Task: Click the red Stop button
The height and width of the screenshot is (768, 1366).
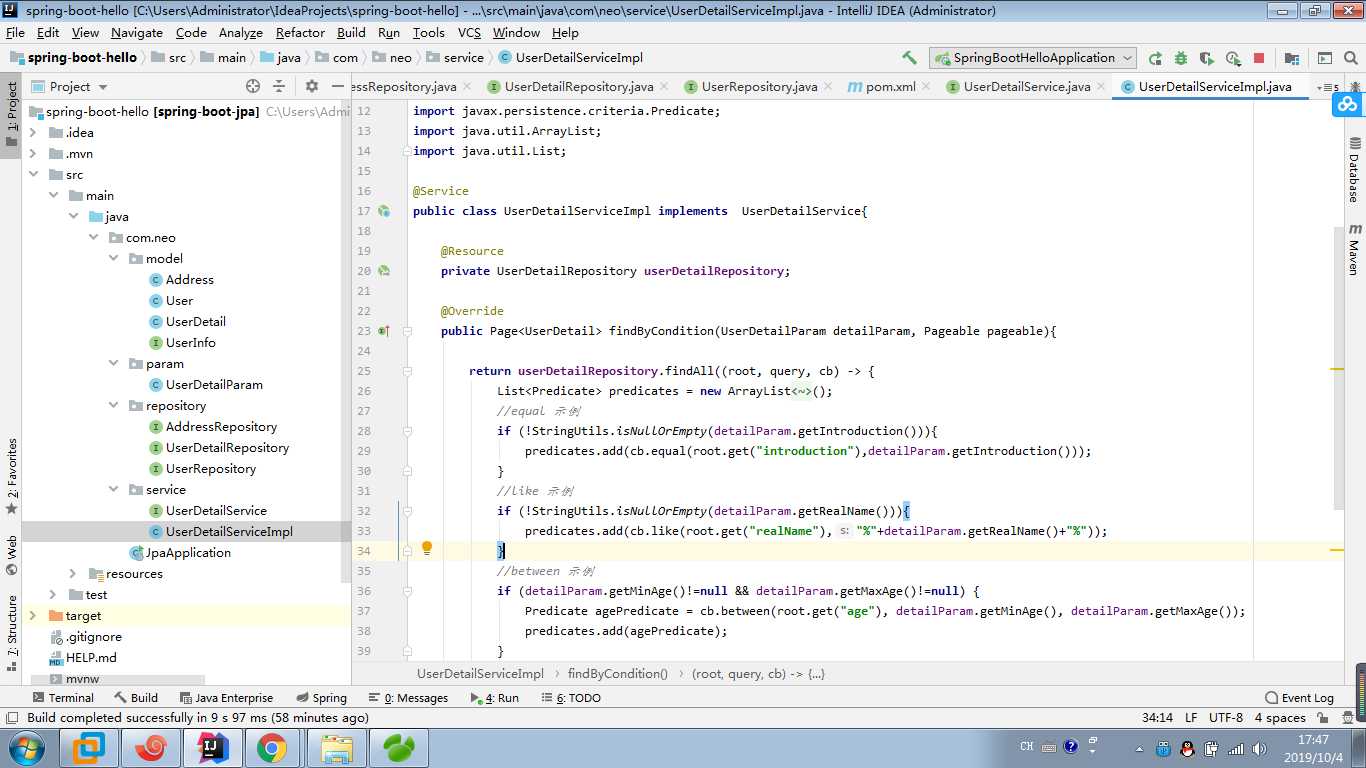Action: point(1259,58)
